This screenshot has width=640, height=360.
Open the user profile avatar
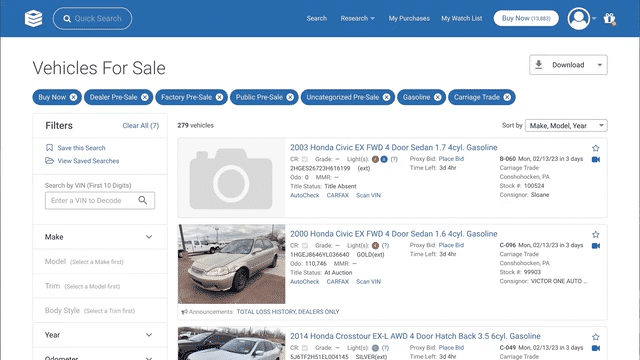(578, 18)
